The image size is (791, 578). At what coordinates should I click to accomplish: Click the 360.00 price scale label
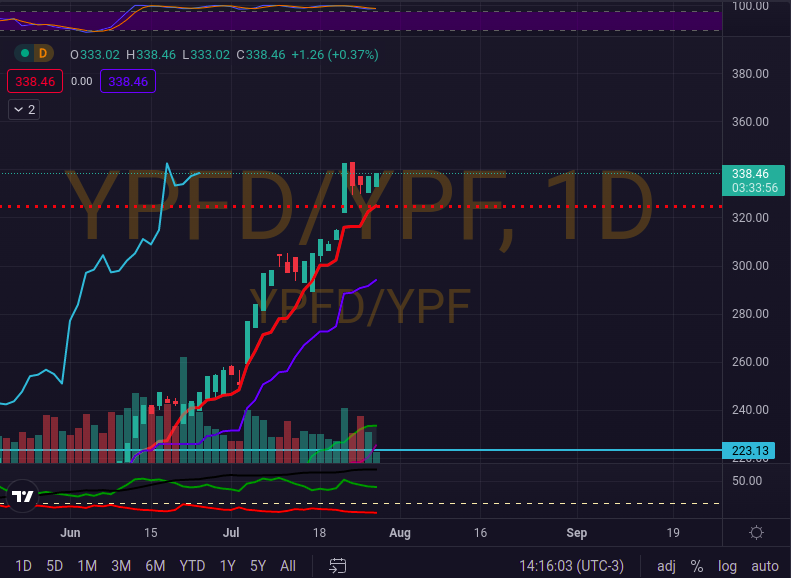pos(750,122)
